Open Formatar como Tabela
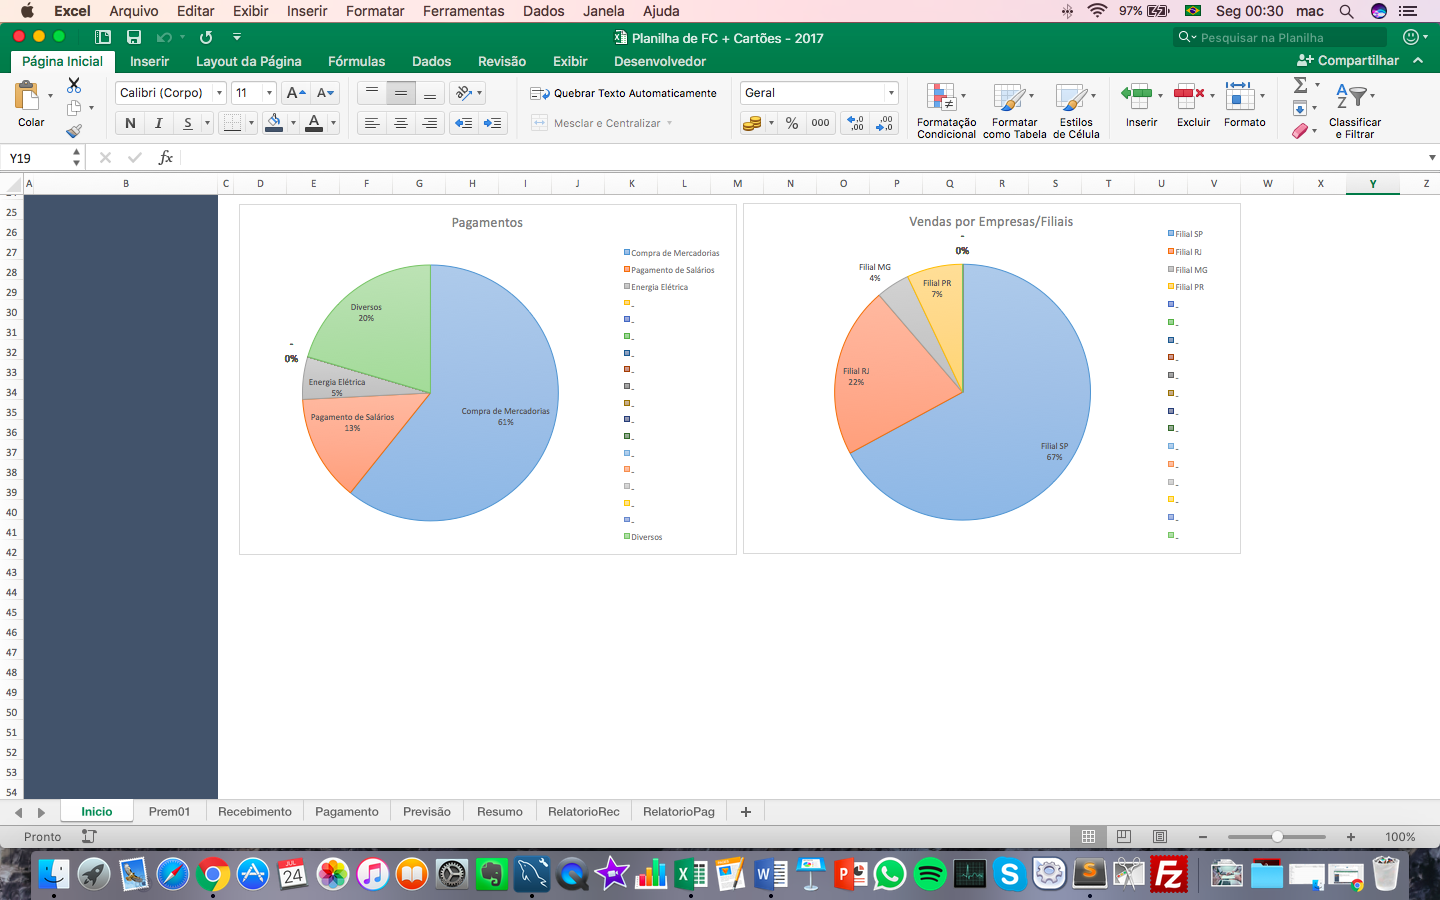Viewport: 1440px width, 900px height. tap(1014, 110)
